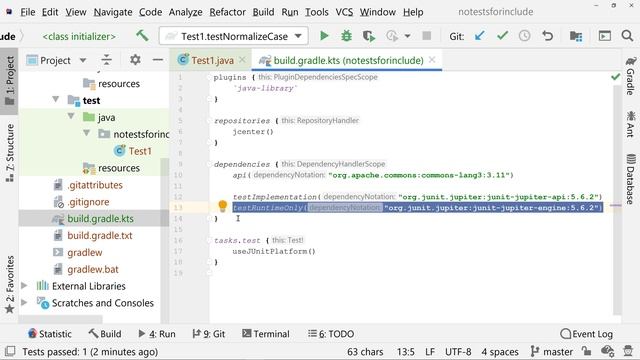Open Search Everywhere magnifier icon
This screenshot has width=640, height=360.
[x=627, y=36]
